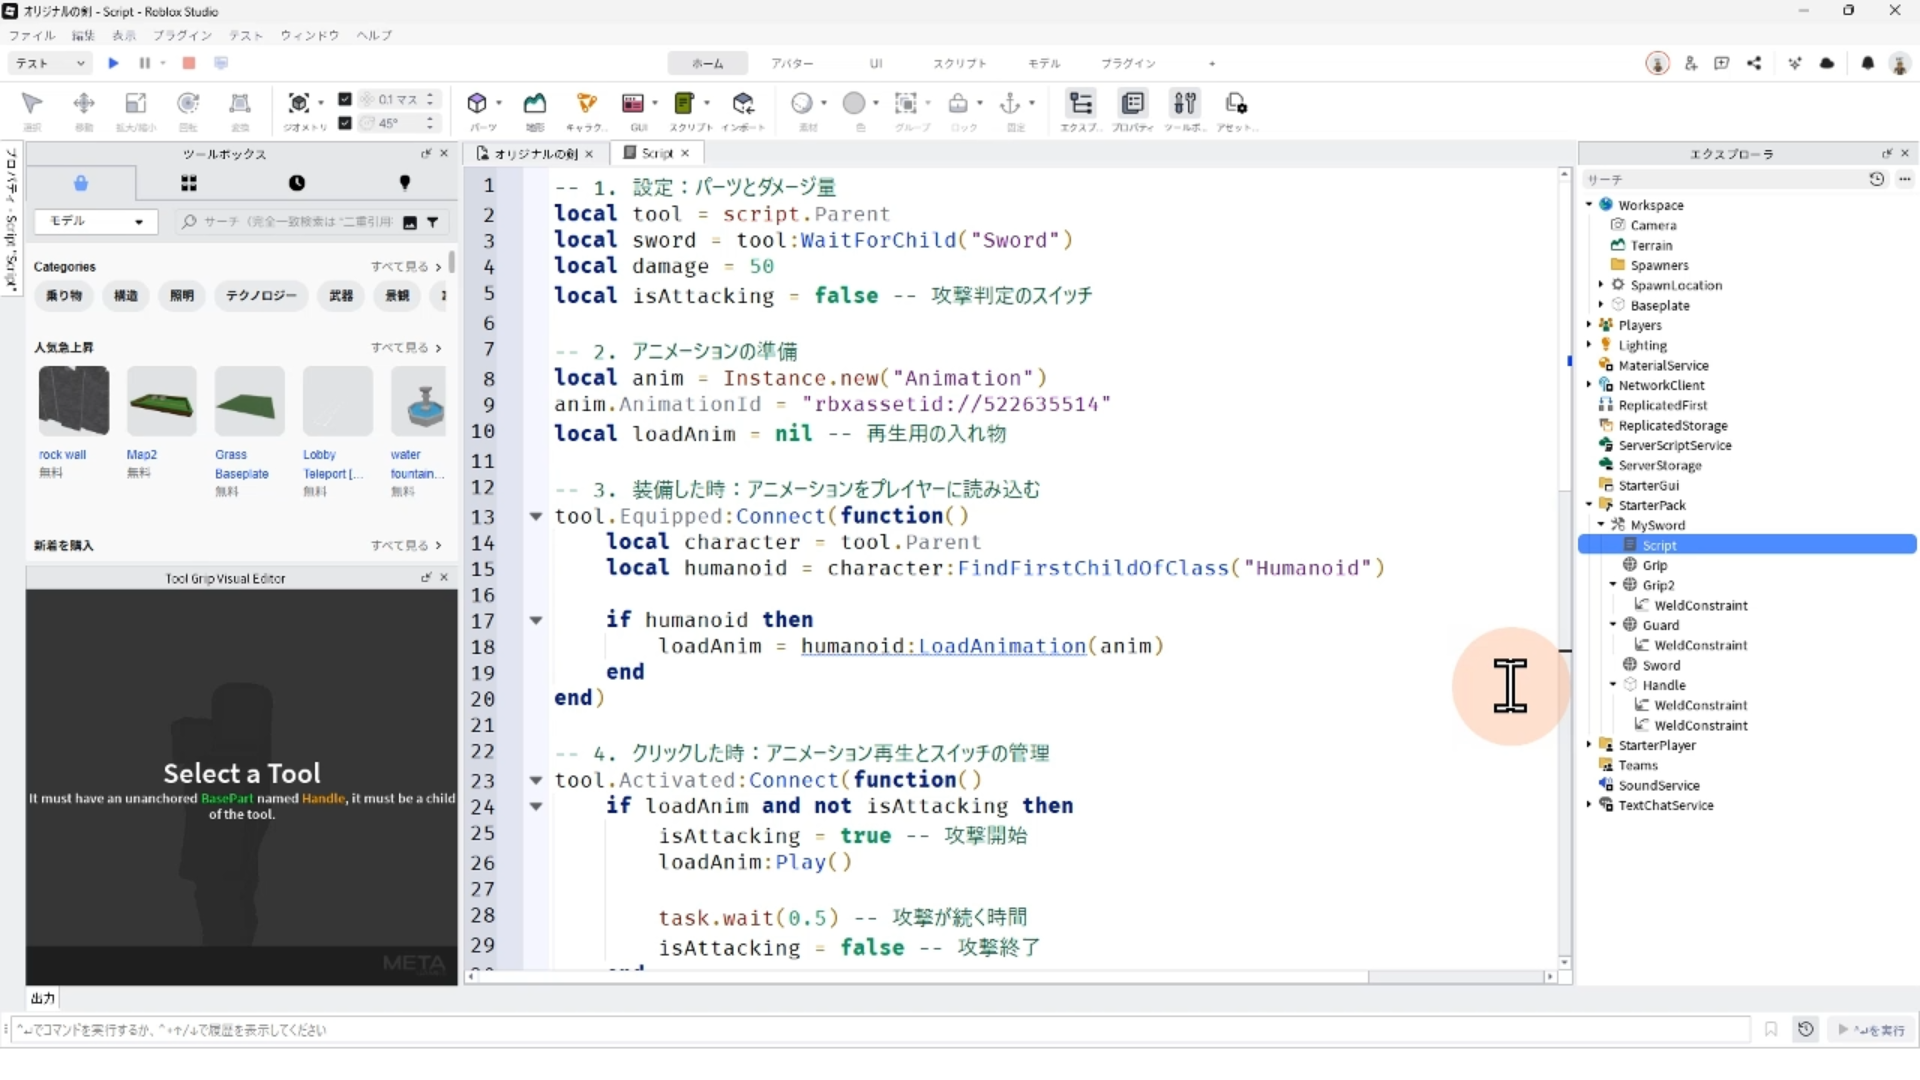Toggle the Explorer panel toolbar icon

(x=1080, y=103)
